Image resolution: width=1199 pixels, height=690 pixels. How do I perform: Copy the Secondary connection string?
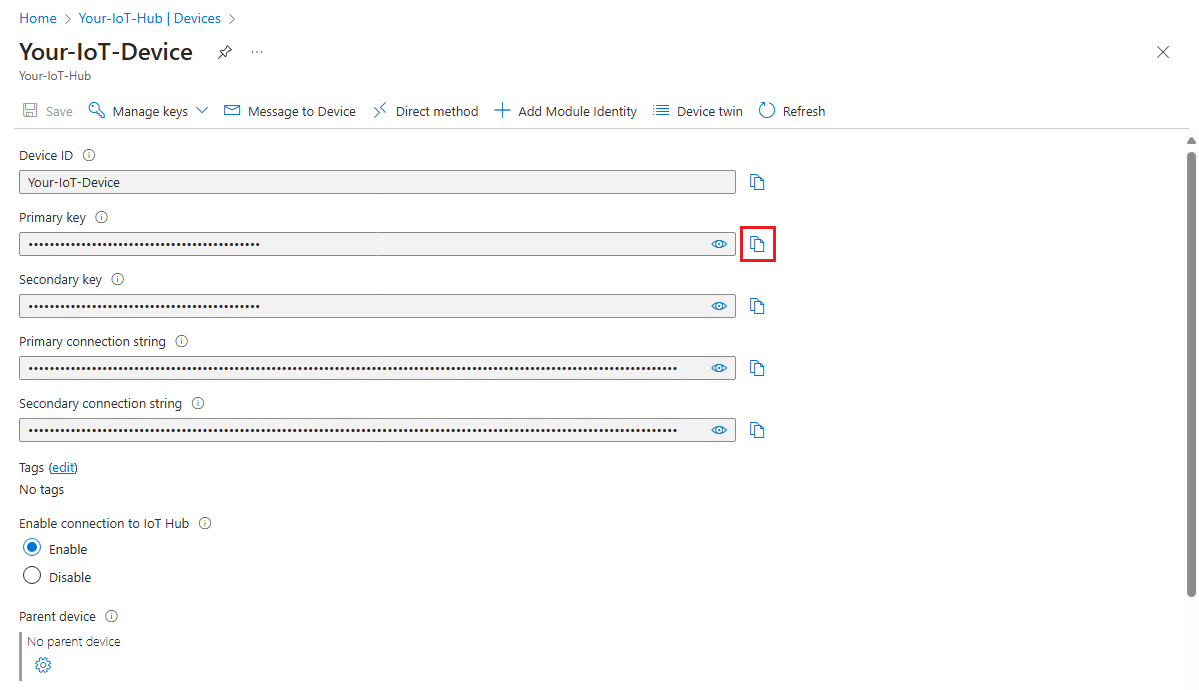point(757,429)
